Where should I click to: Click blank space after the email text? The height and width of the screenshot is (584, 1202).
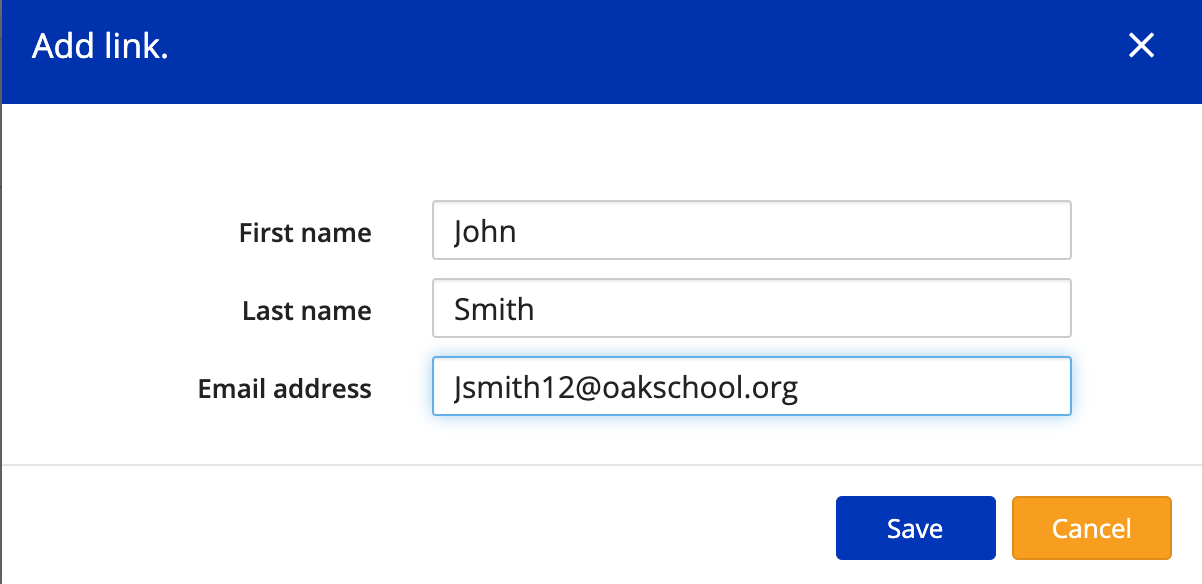[x=940, y=387]
